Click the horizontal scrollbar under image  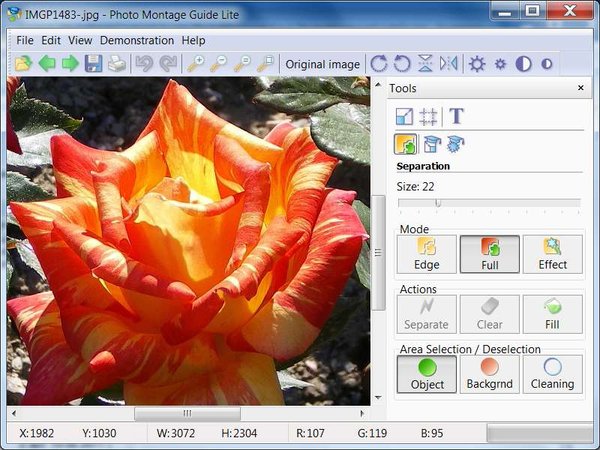point(187,413)
